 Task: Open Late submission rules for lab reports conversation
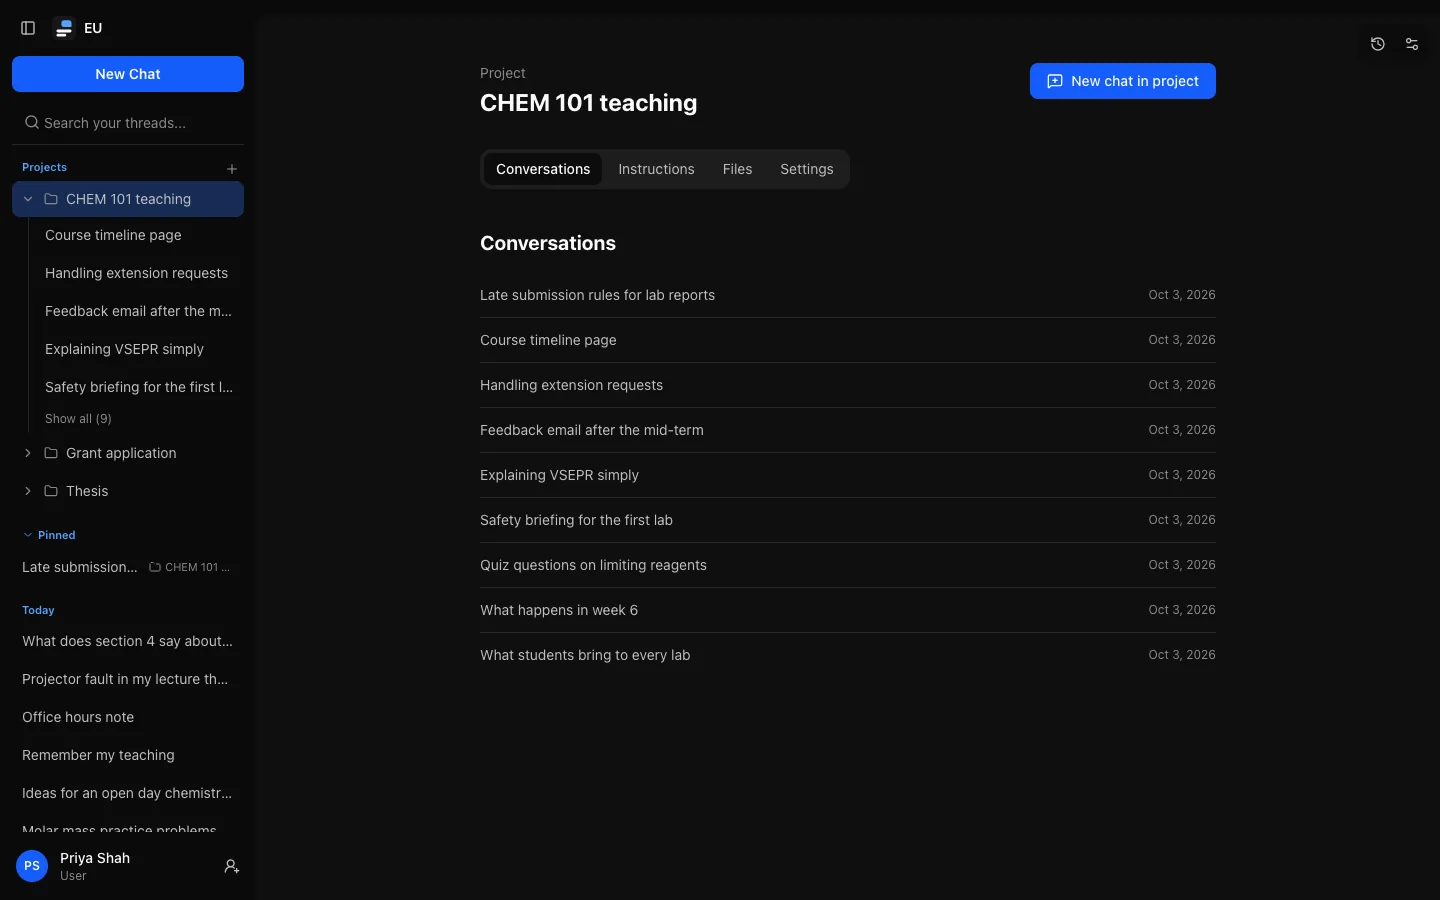848,295
